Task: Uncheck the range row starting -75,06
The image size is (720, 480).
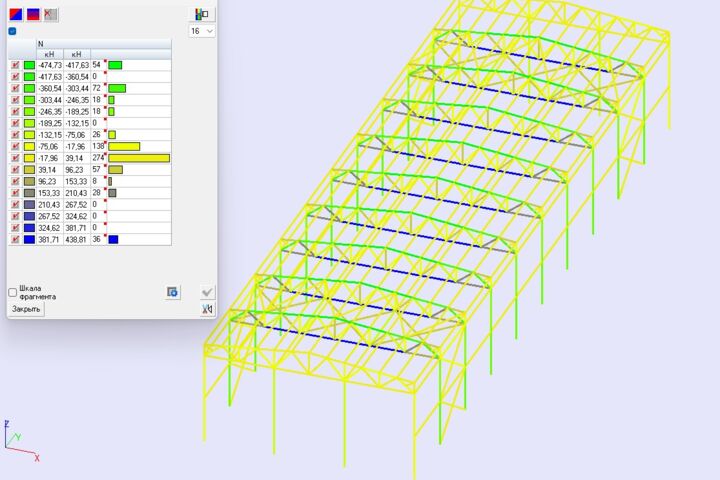Action: [16, 147]
